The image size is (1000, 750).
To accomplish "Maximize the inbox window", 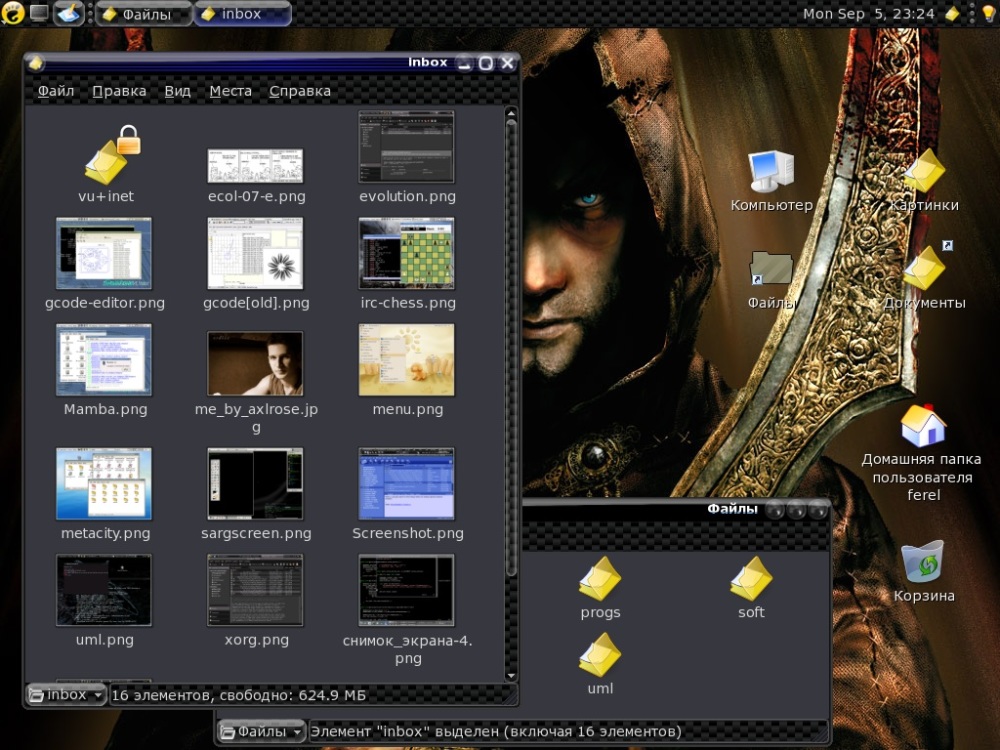I will point(485,63).
